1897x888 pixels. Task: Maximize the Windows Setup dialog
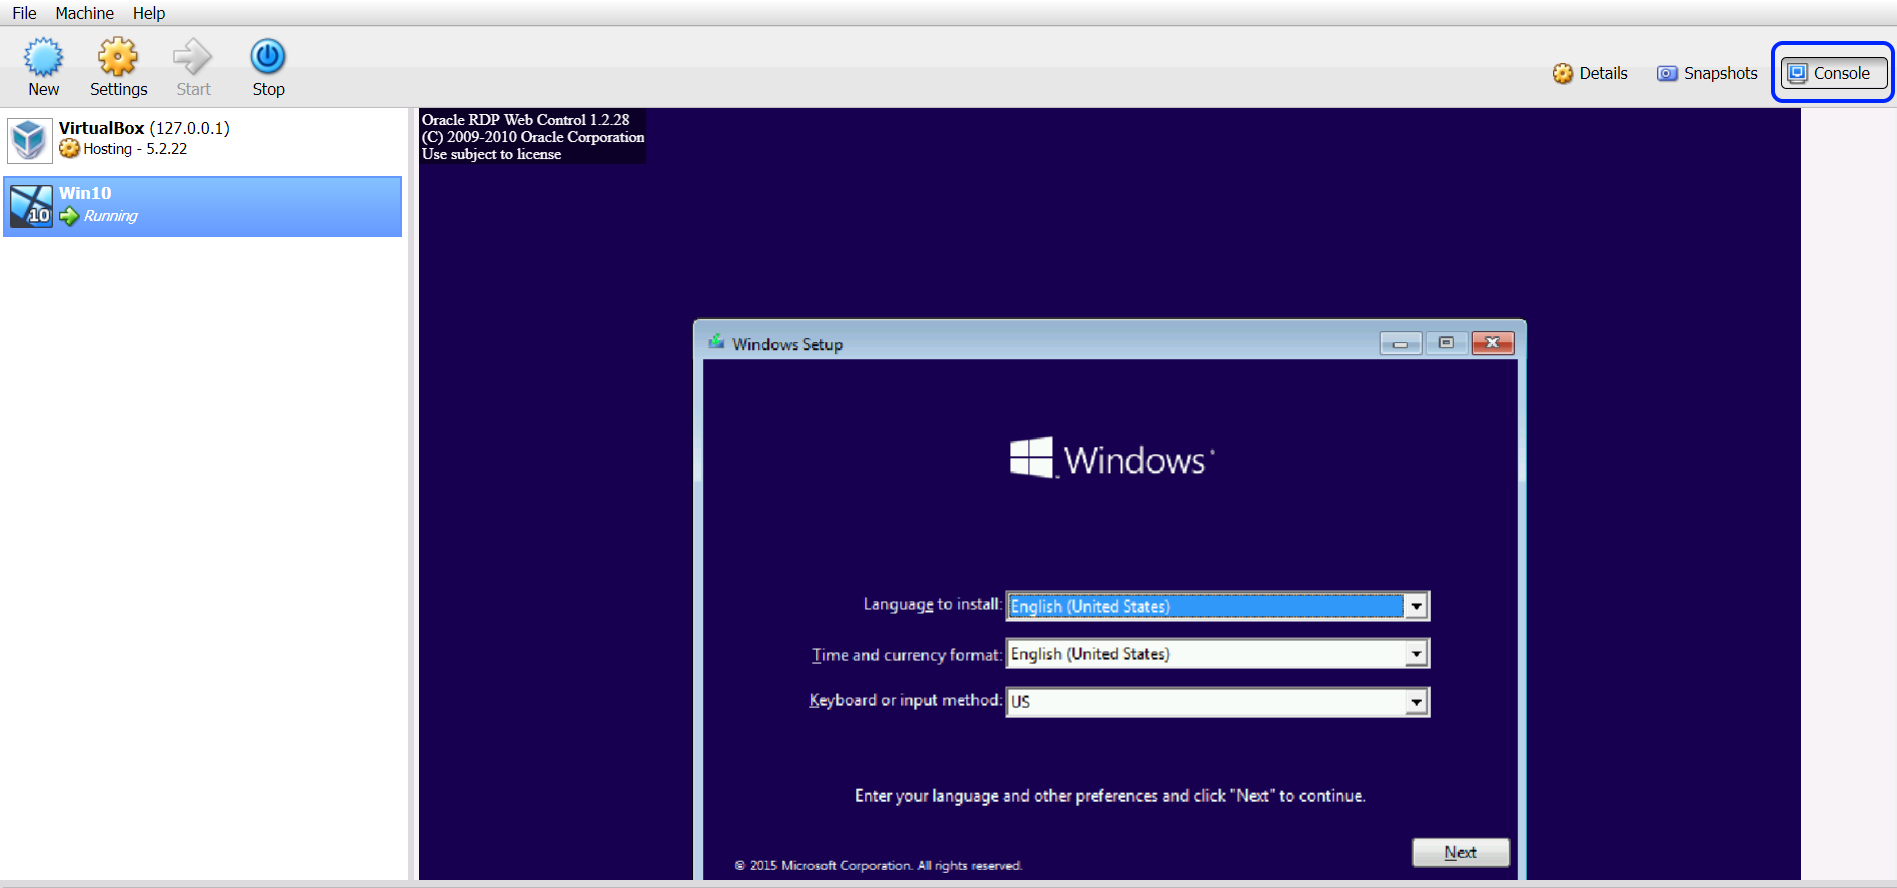click(1446, 343)
